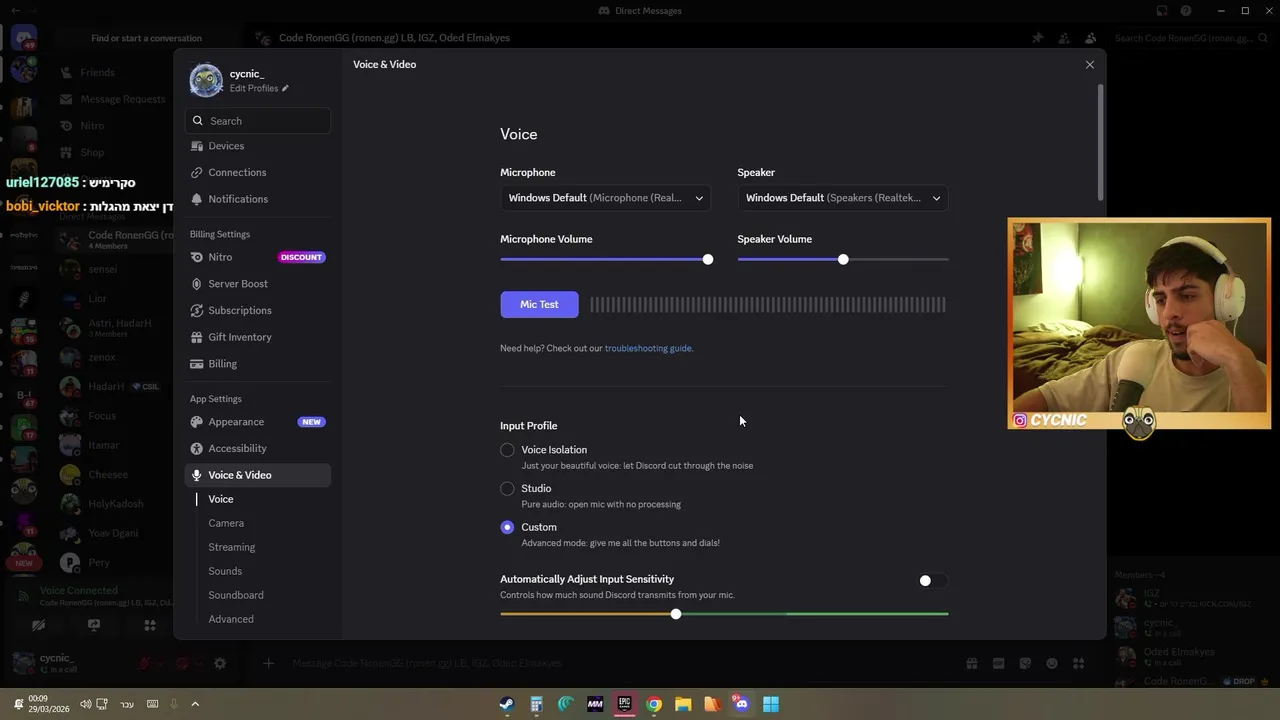The height and width of the screenshot is (720, 1280).
Task: Open the 'Yoav Dgani' direct message
Action: pyautogui.click(x=112, y=533)
